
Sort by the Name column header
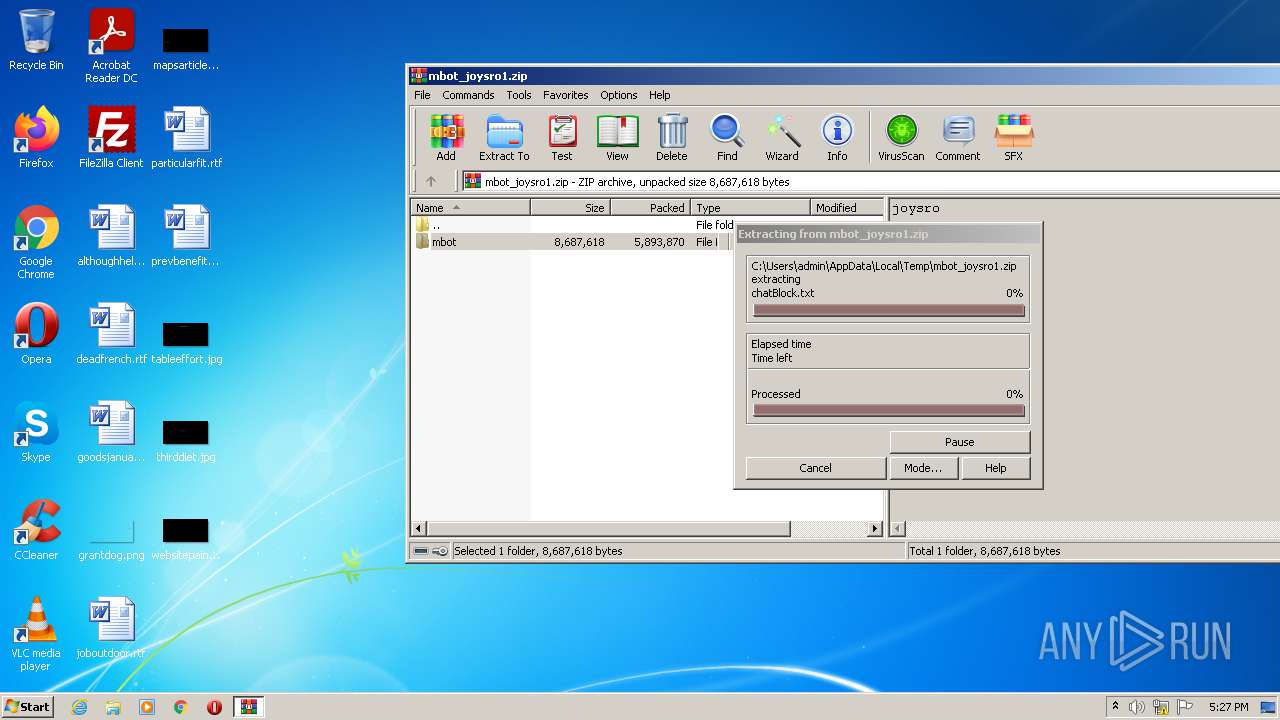coord(470,208)
